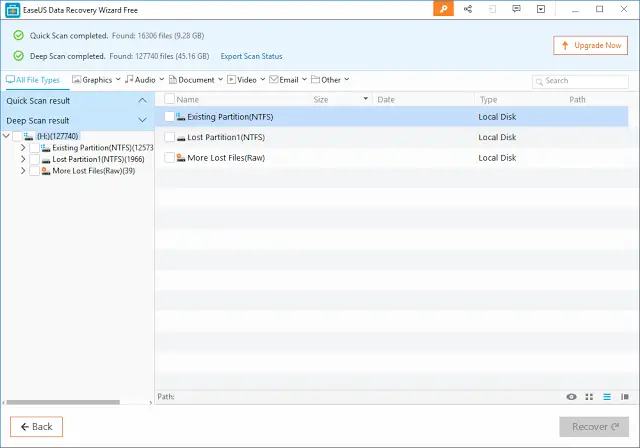The height and width of the screenshot is (448, 640).
Task: Switch to details pane view
Action: (x=624, y=397)
